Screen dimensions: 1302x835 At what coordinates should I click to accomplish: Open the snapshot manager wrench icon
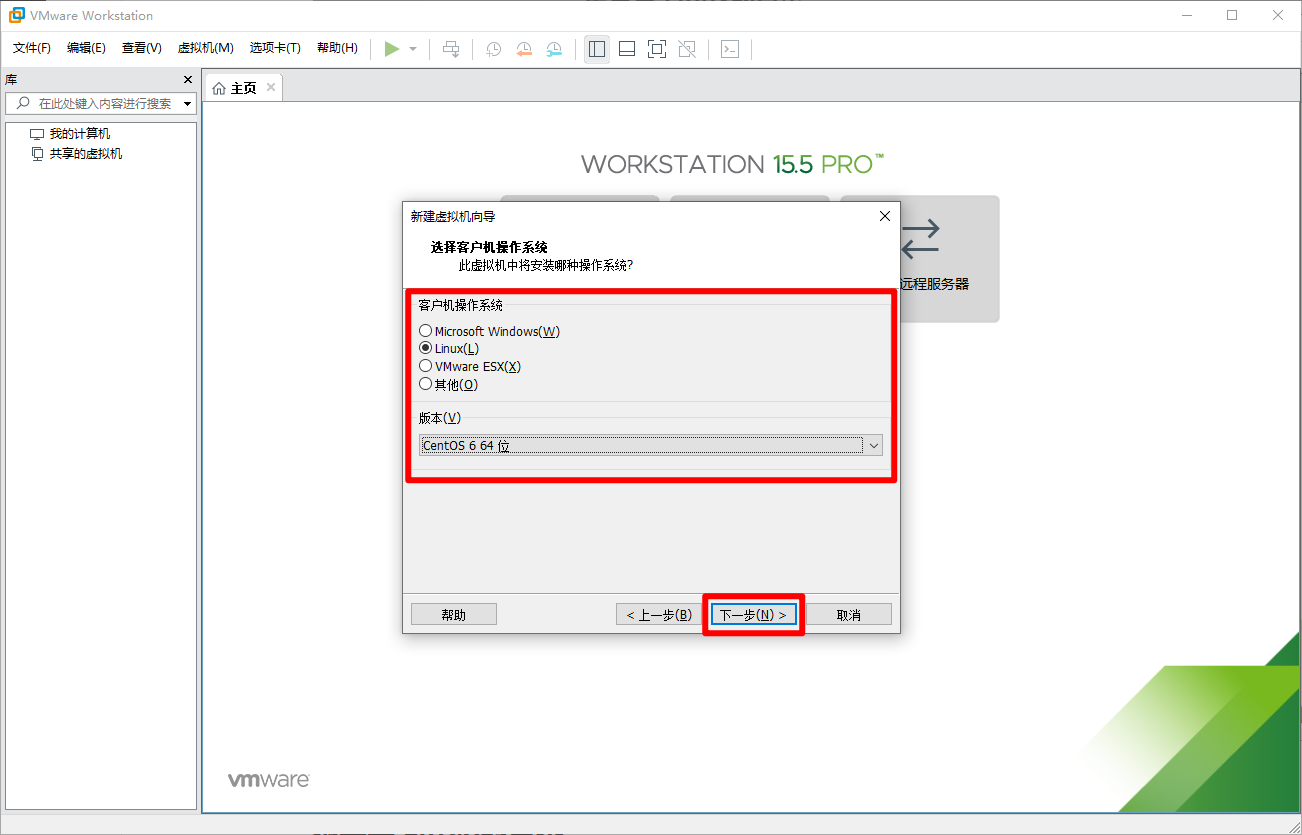point(554,49)
